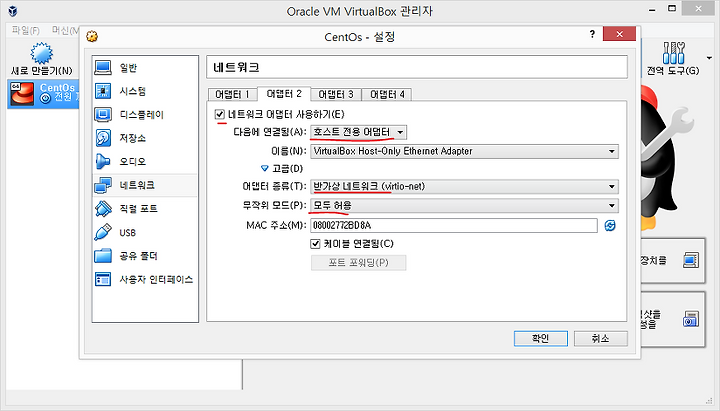
Task: Open the 어댑터 종류 virtio-net dropdown
Action: 464,186
